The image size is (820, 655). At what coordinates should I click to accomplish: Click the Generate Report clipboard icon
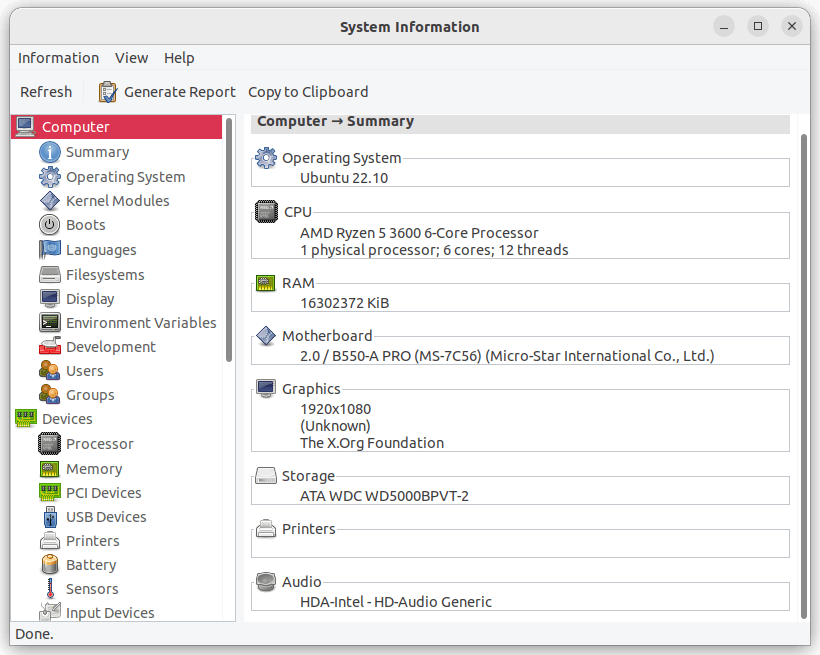click(108, 92)
